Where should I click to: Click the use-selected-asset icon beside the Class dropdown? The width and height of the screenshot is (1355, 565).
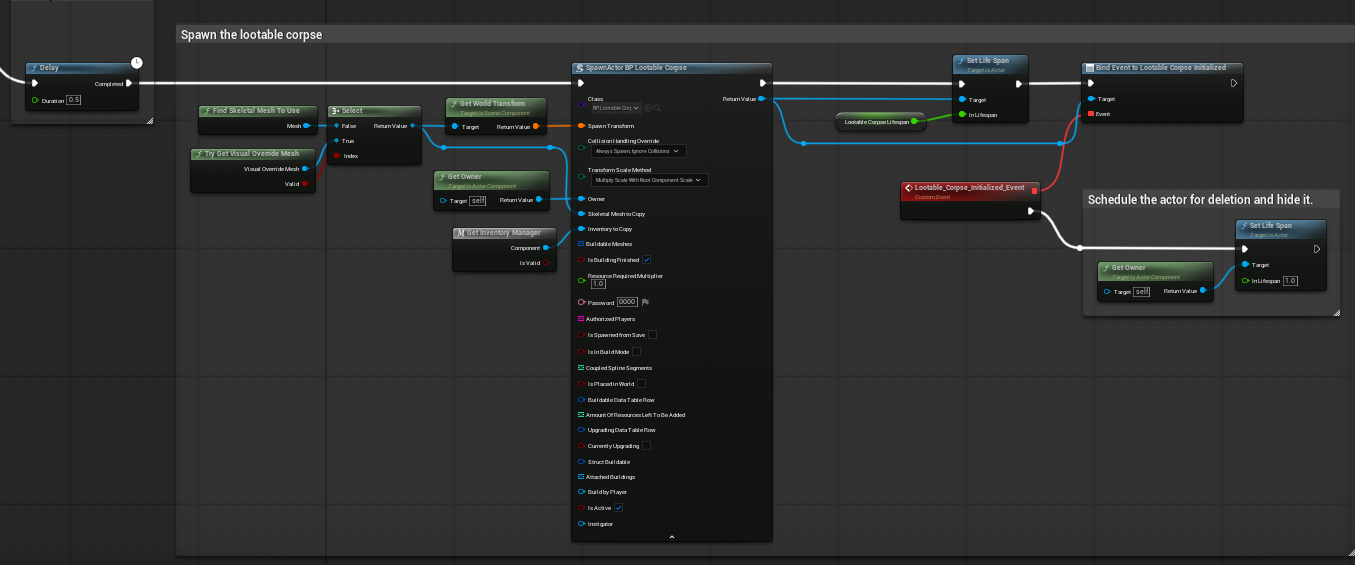point(647,107)
